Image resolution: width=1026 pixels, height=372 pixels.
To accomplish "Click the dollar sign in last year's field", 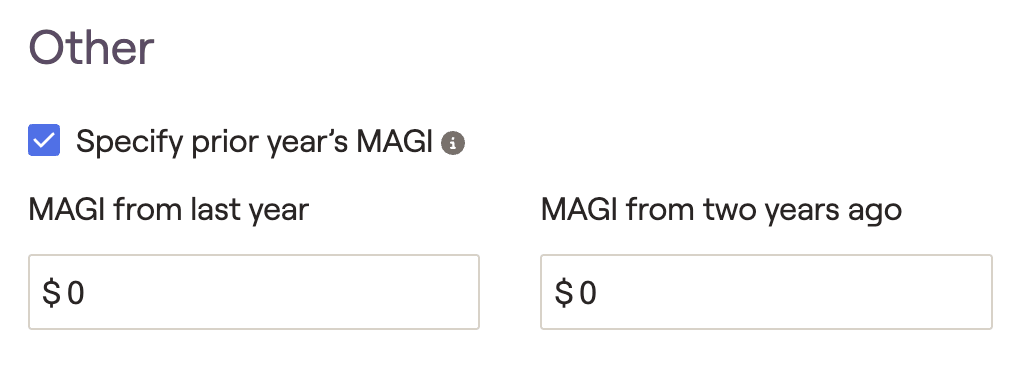I will (x=51, y=292).
